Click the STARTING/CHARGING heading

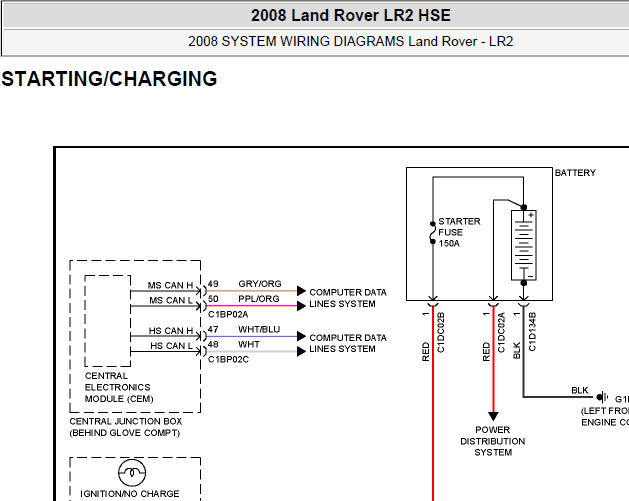[x=109, y=79]
